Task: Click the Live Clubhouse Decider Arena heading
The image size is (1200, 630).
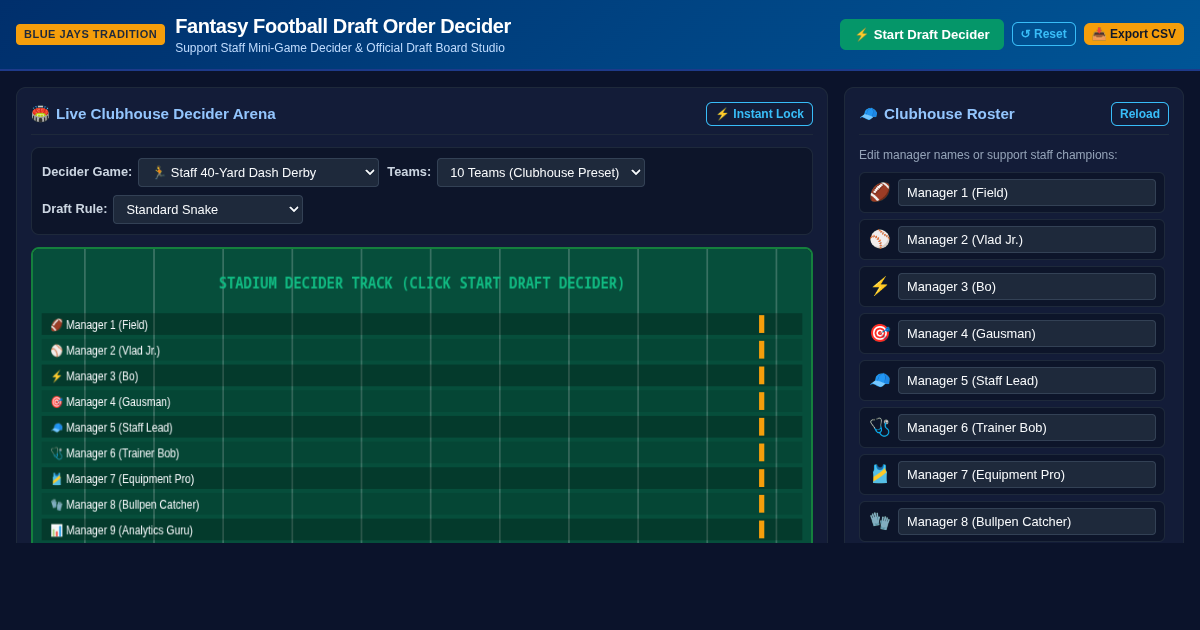Action: click(x=166, y=114)
